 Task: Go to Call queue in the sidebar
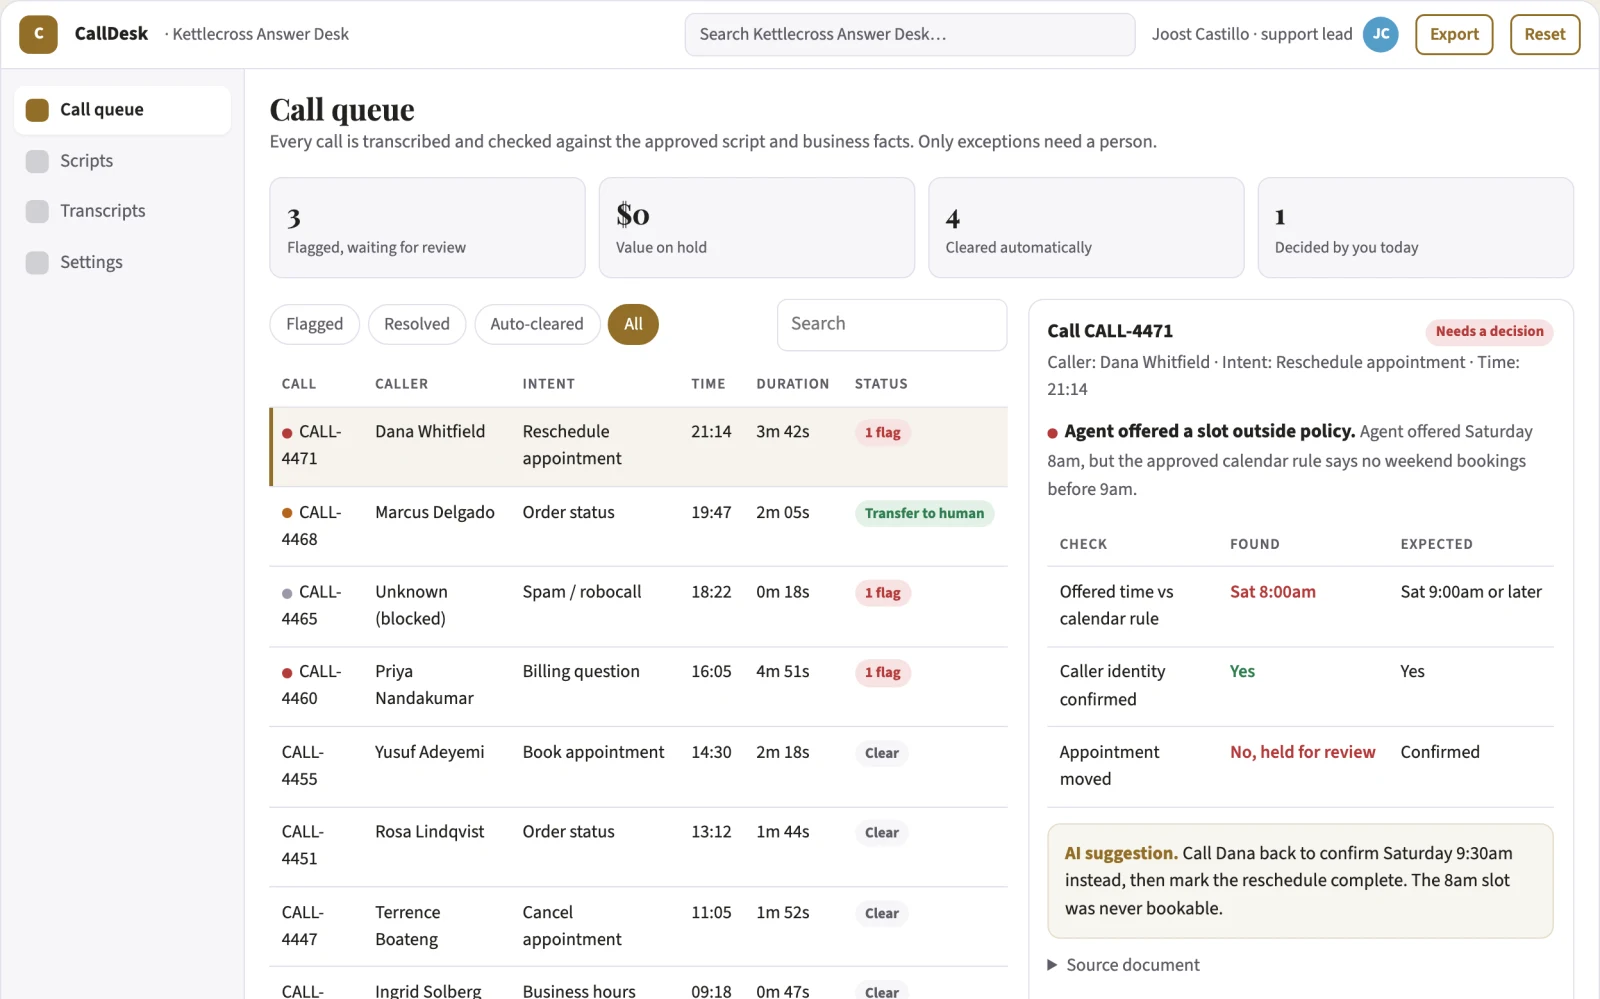pyautogui.click(x=122, y=110)
